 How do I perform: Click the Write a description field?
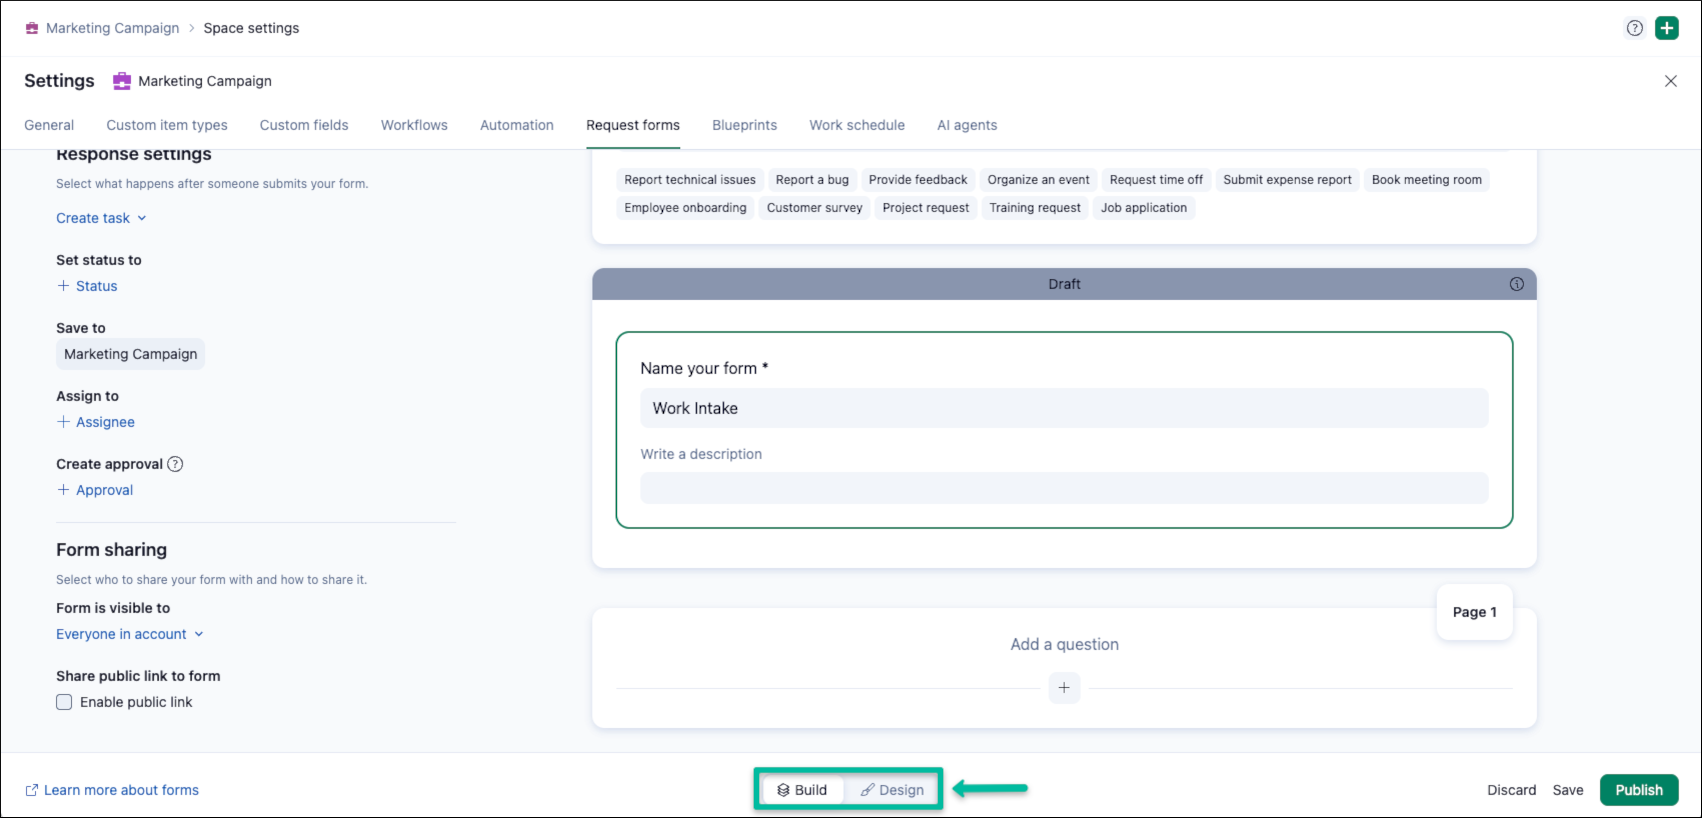[x=1064, y=488]
